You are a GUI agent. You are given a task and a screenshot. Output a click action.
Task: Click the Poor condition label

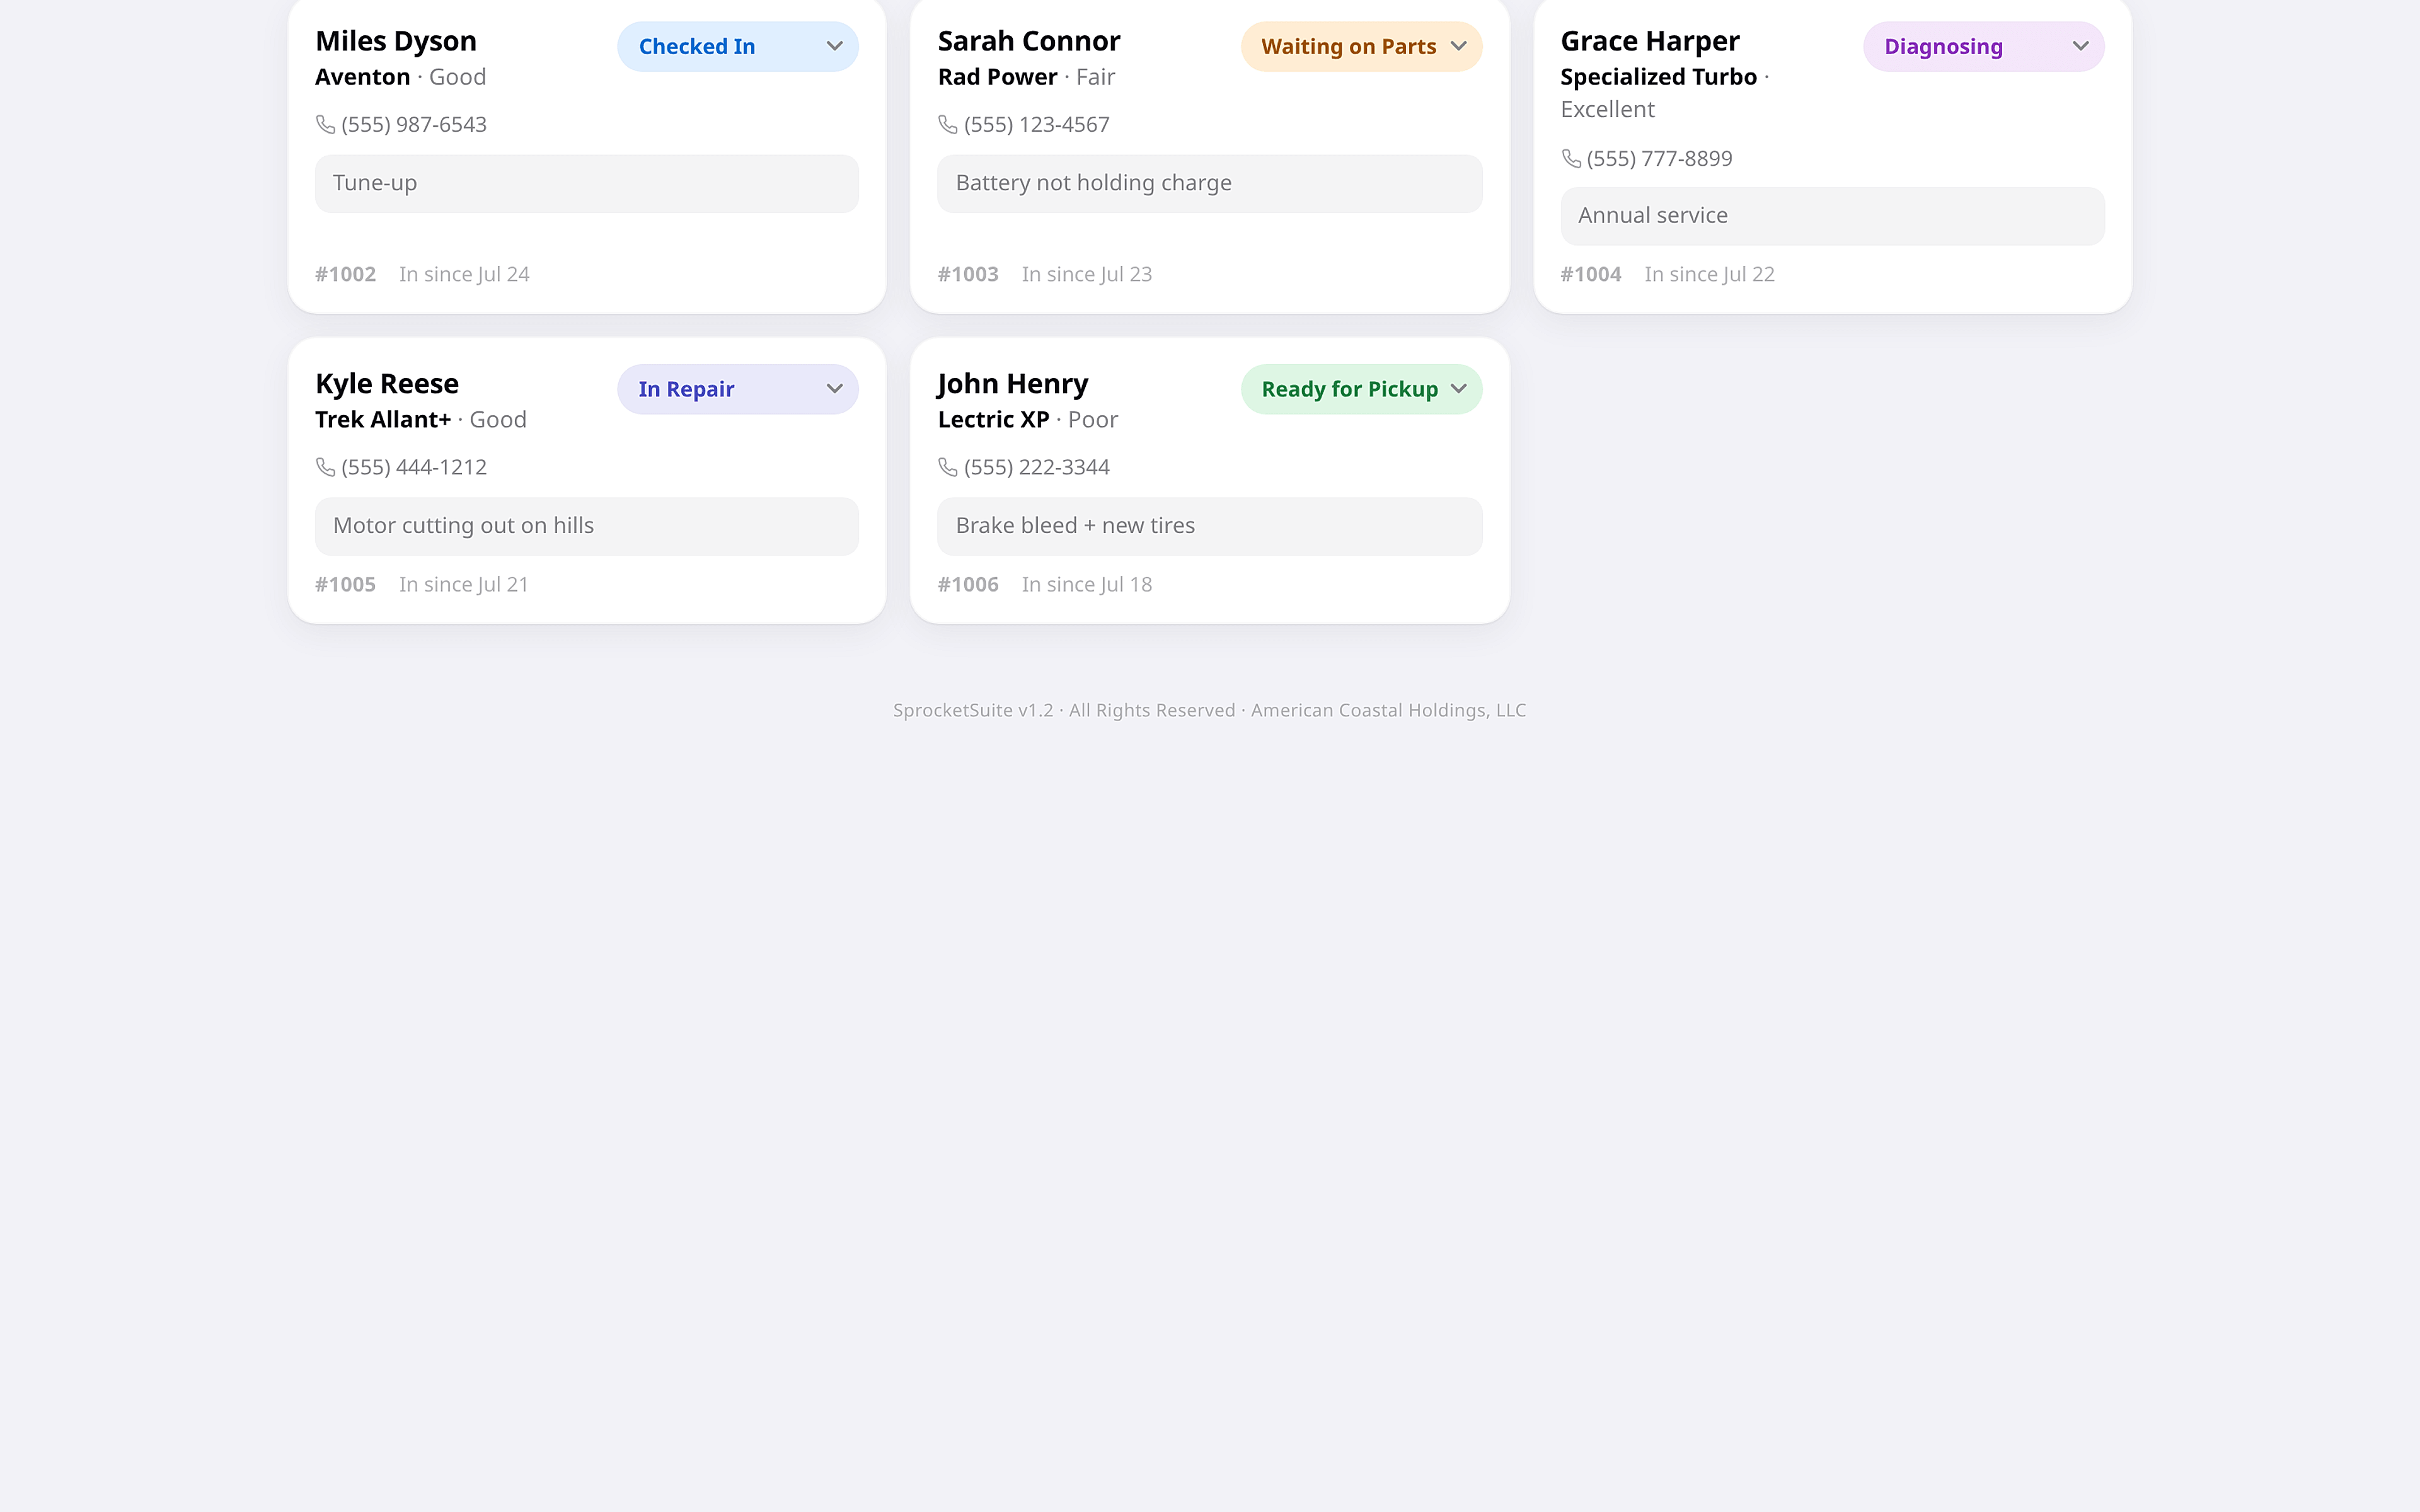1093,420
